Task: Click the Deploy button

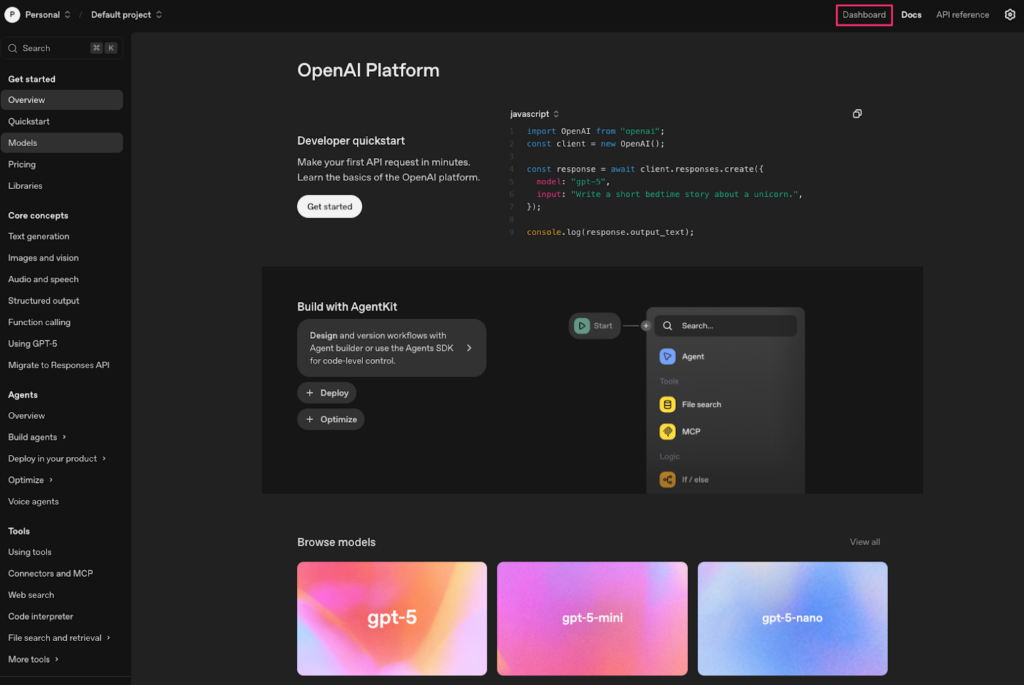Action: (327, 392)
